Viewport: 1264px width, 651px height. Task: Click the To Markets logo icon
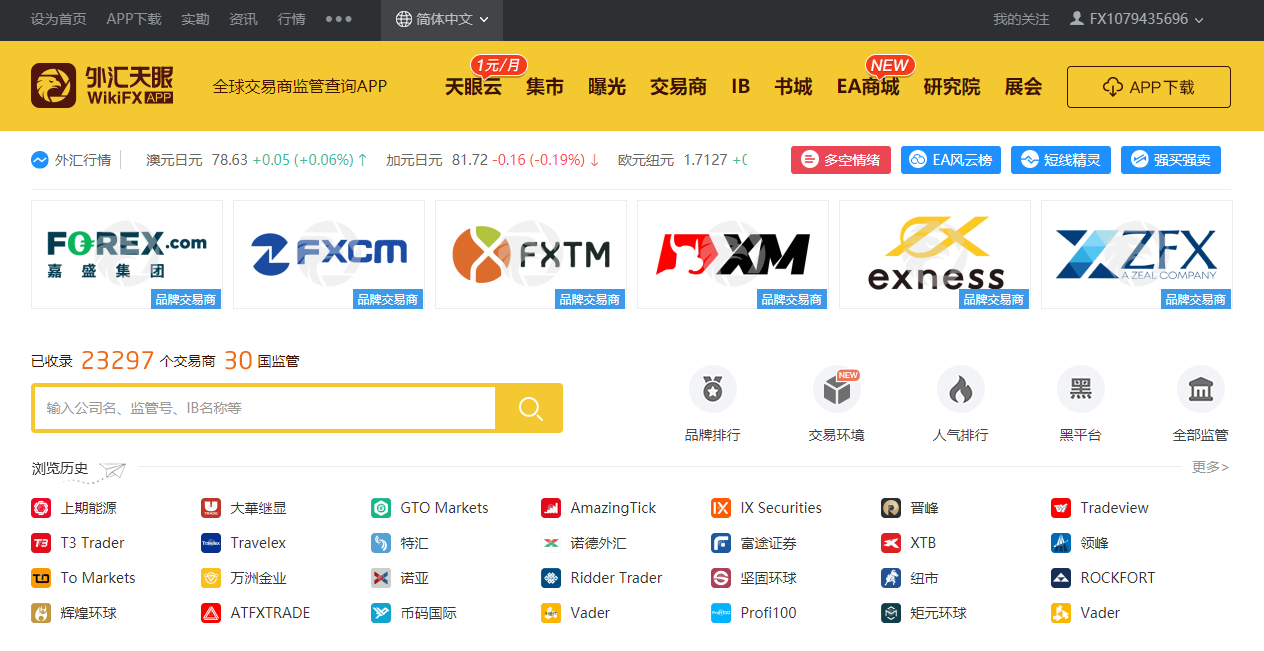(x=41, y=578)
